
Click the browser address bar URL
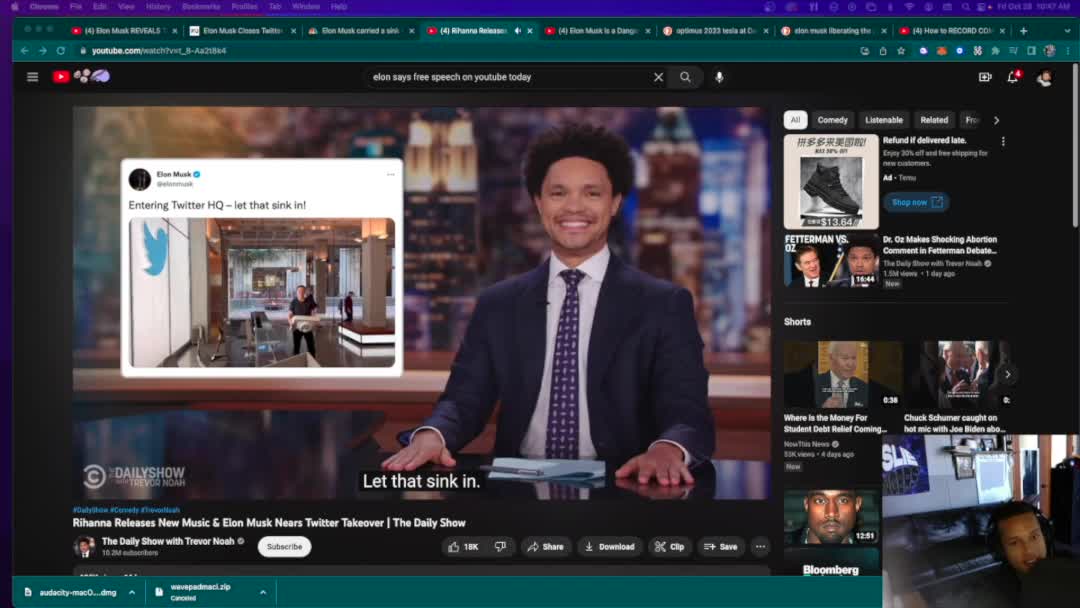click(x=159, y=51)
